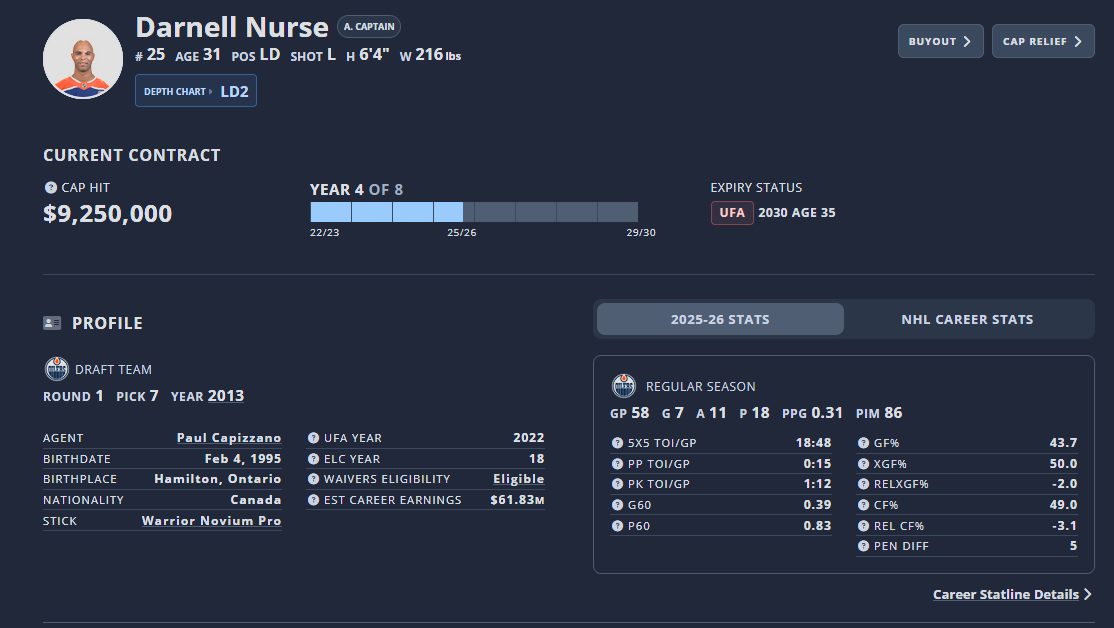Image resolution: width=1114 pixels, height=628 pixels.
Task: Open agent Paul Capizzano's link
Action: (x=229, y=438)
